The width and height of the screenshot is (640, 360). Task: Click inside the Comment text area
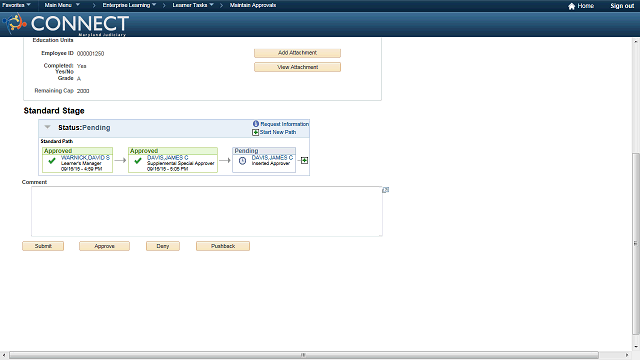click(207, 211)
